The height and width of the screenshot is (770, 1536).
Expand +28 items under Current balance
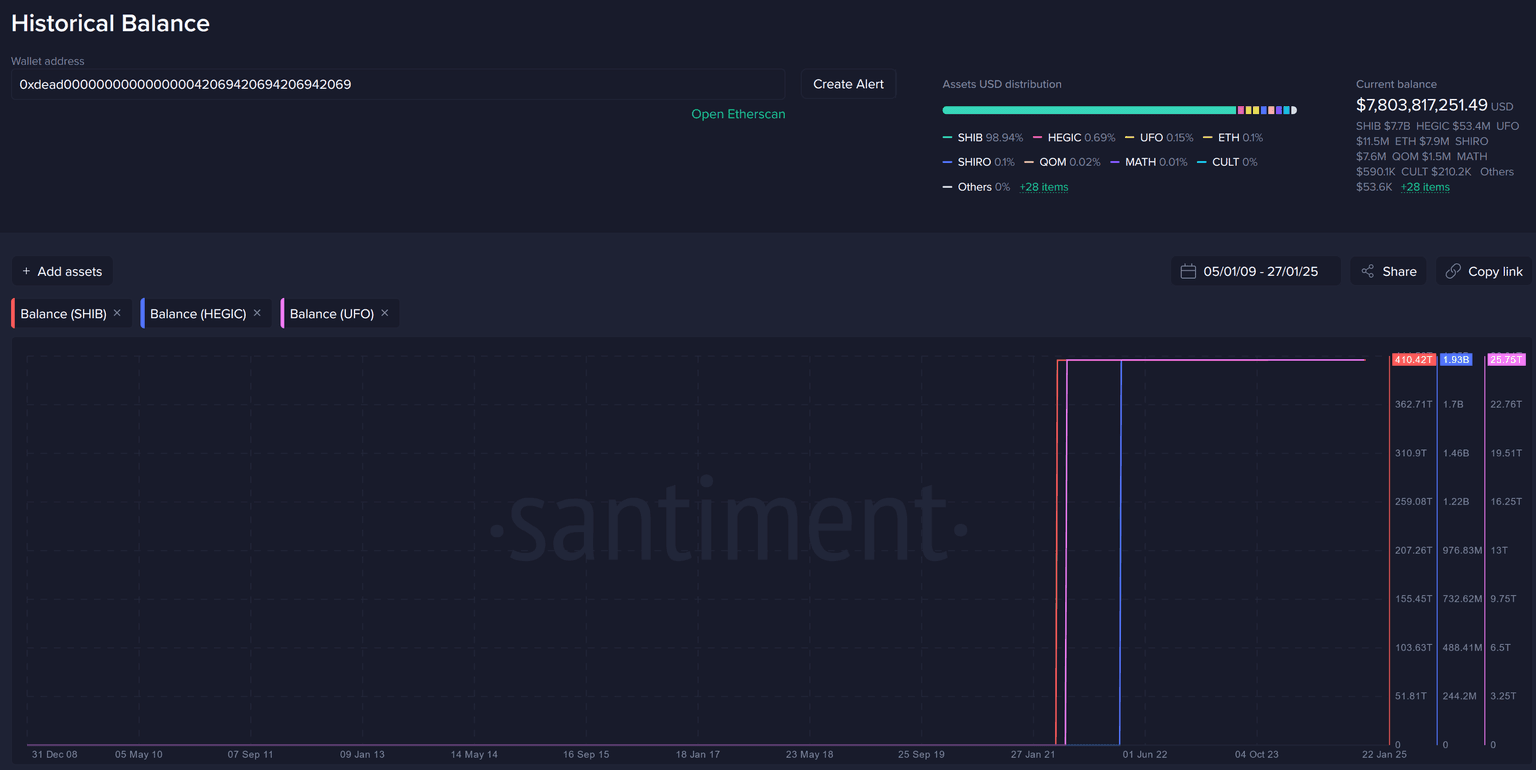coord(1424,187)
